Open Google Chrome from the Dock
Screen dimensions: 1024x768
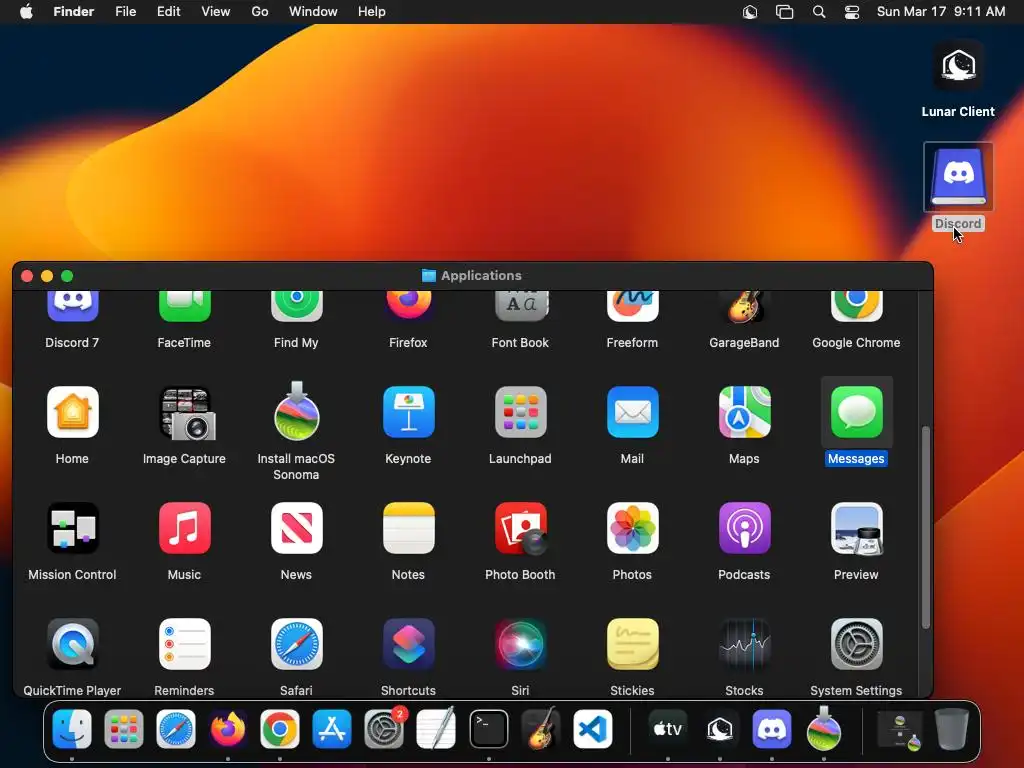(x=280, y=729)
